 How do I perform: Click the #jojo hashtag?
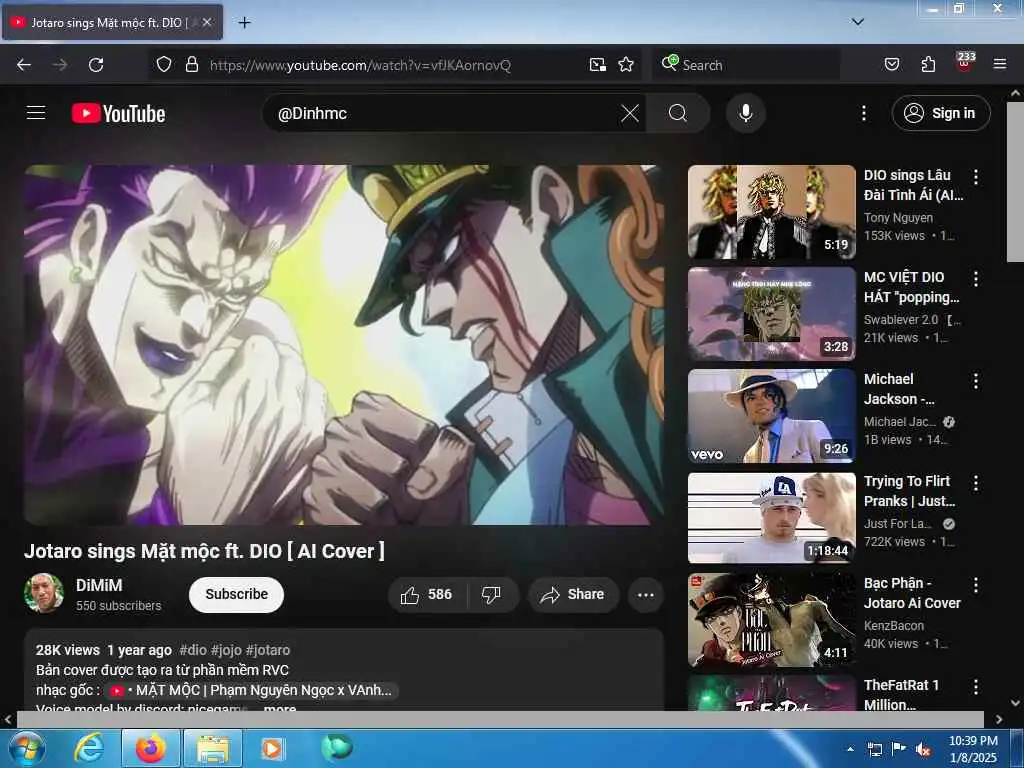click(x=226, y=650)
